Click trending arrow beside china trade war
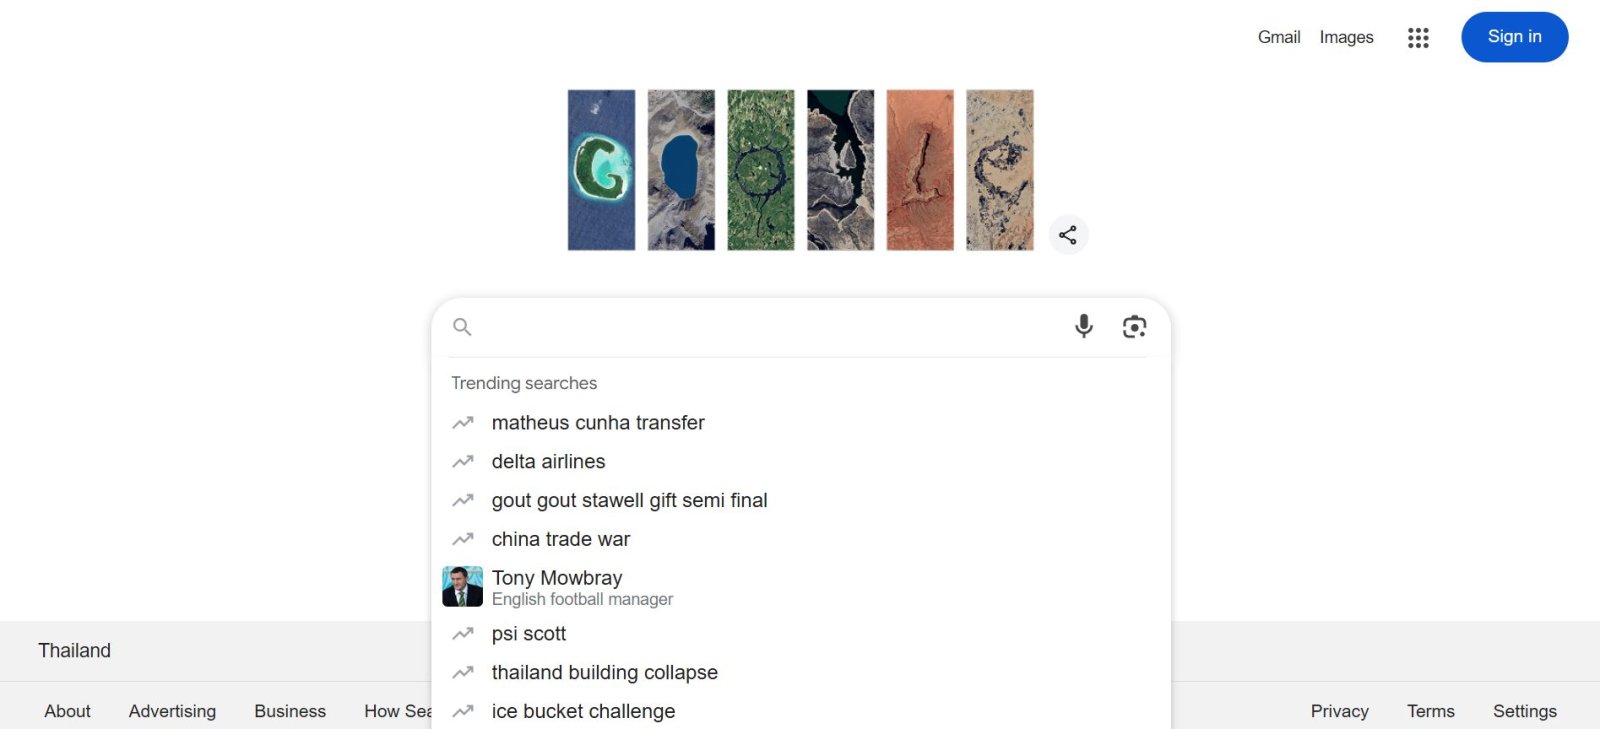 pyautogui.click(x=463, y=539)
